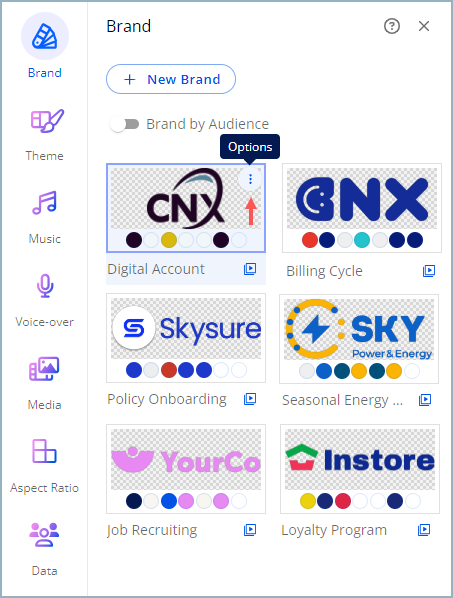Open the Voice-over sidebar panel
Viewport: 453px width, 598px height.
tap(45, 301)
